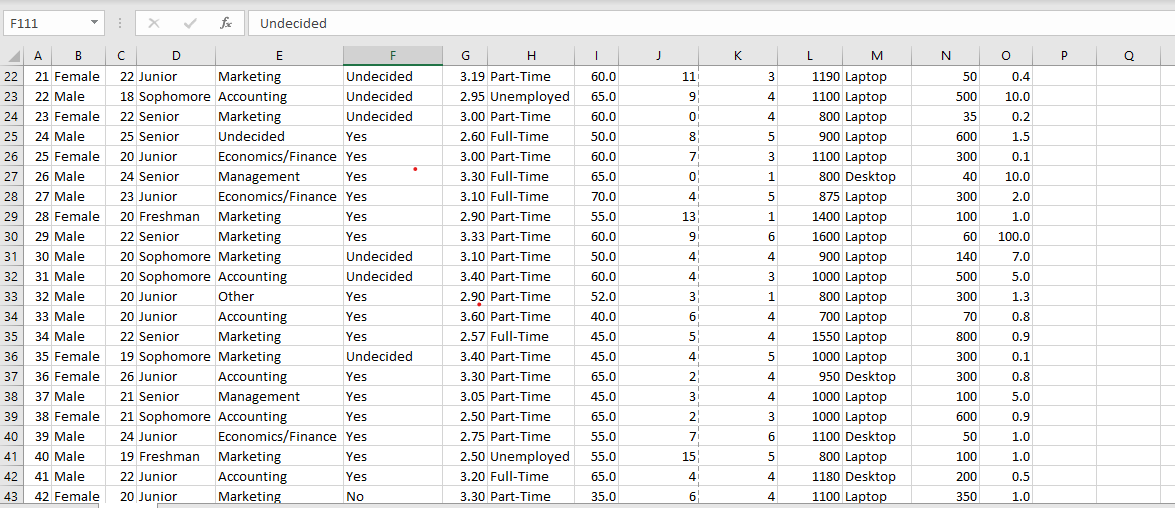1175x508 pixels.
Task: Click Desktop cell in row 27
Action: 878,176
